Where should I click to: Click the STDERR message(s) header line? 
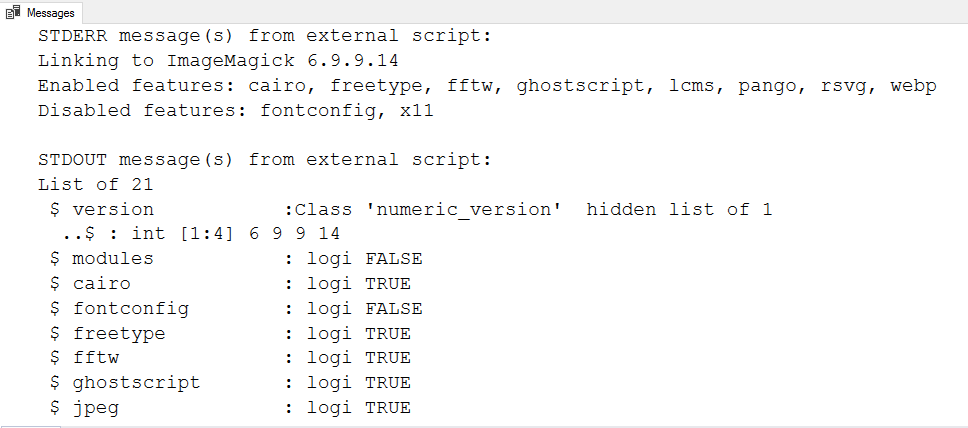264,37
